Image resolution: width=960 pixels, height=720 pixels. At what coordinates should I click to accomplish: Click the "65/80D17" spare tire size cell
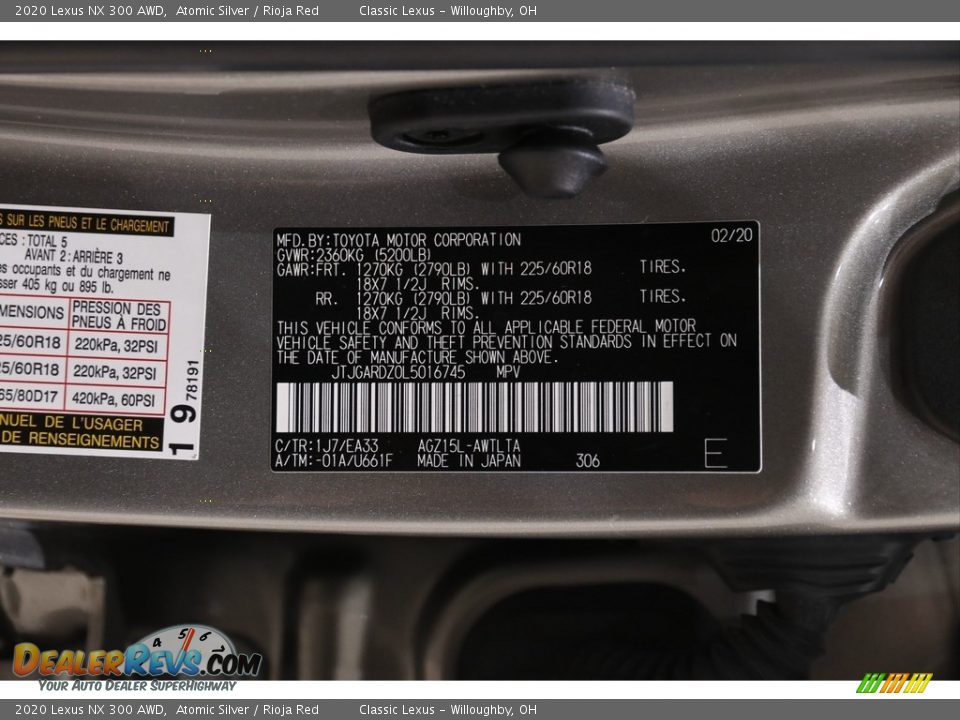point(29,397)
